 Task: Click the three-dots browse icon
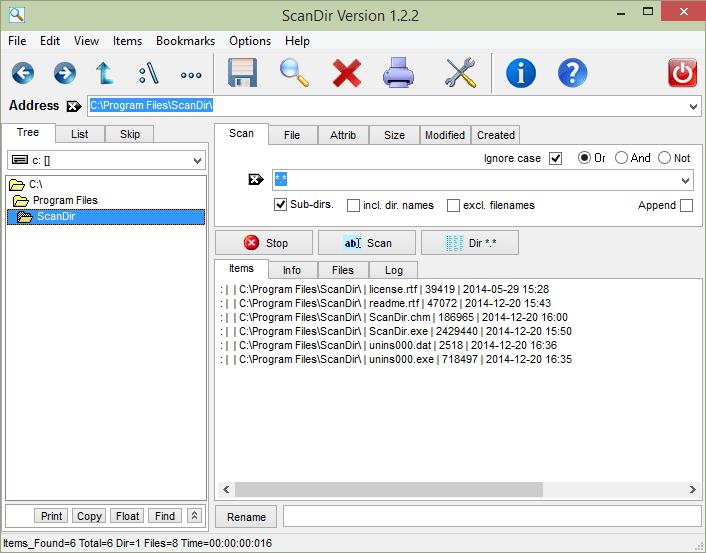pos(191,75)
